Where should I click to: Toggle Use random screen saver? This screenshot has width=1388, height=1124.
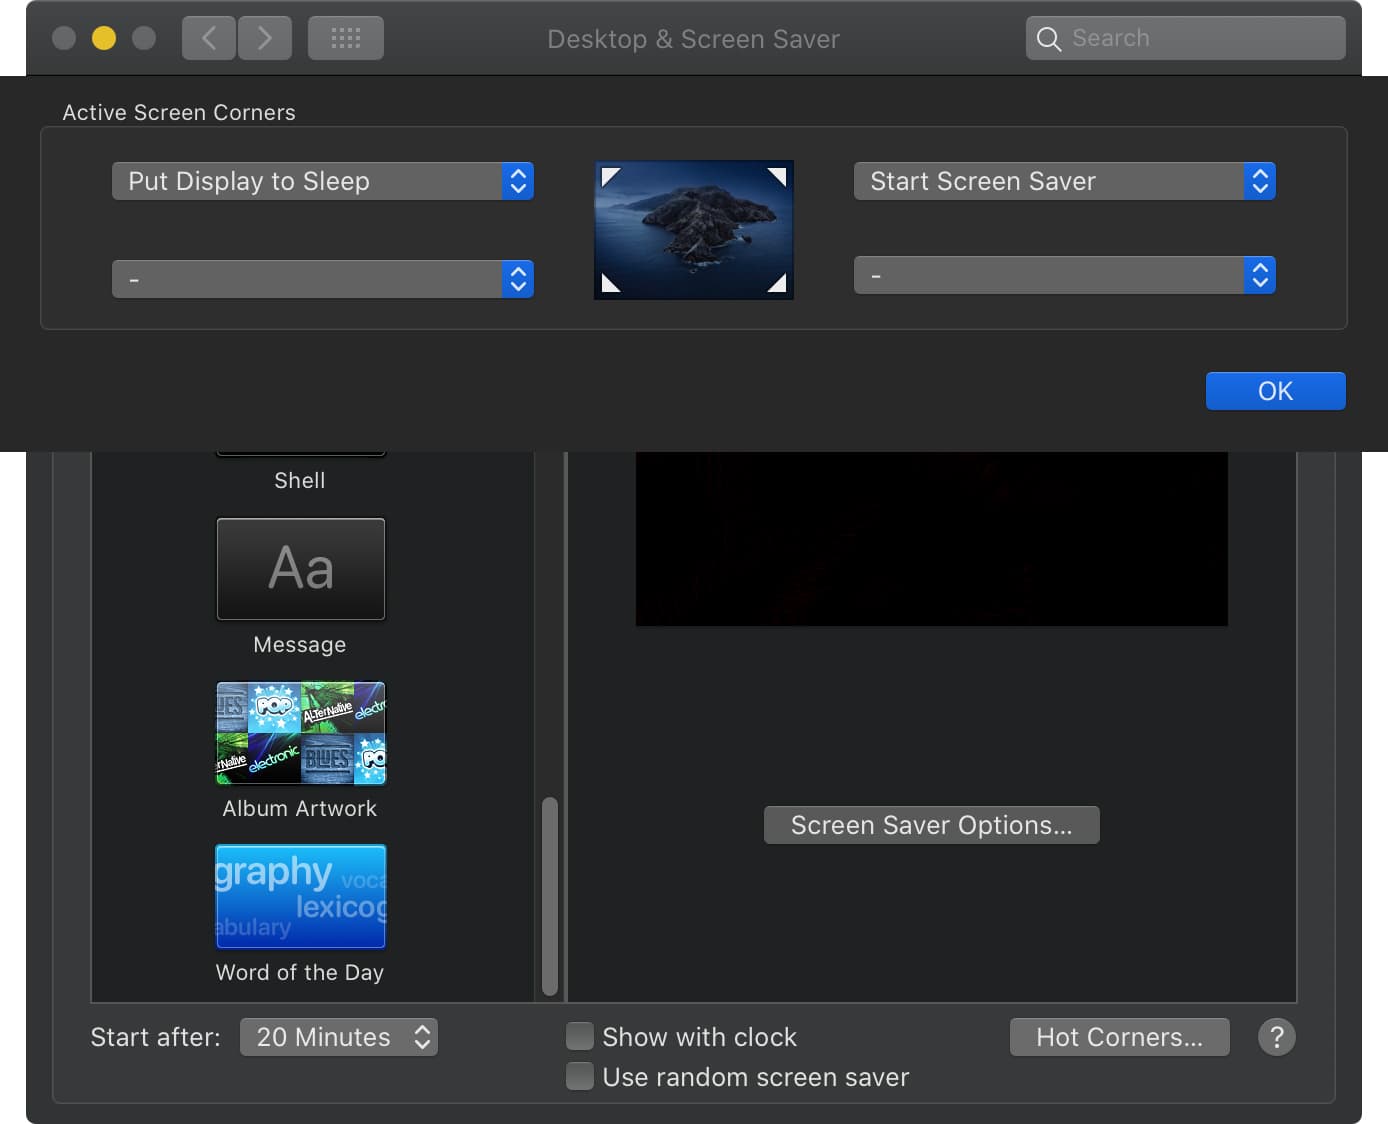pyautogui.click(x=580, y=1076)
